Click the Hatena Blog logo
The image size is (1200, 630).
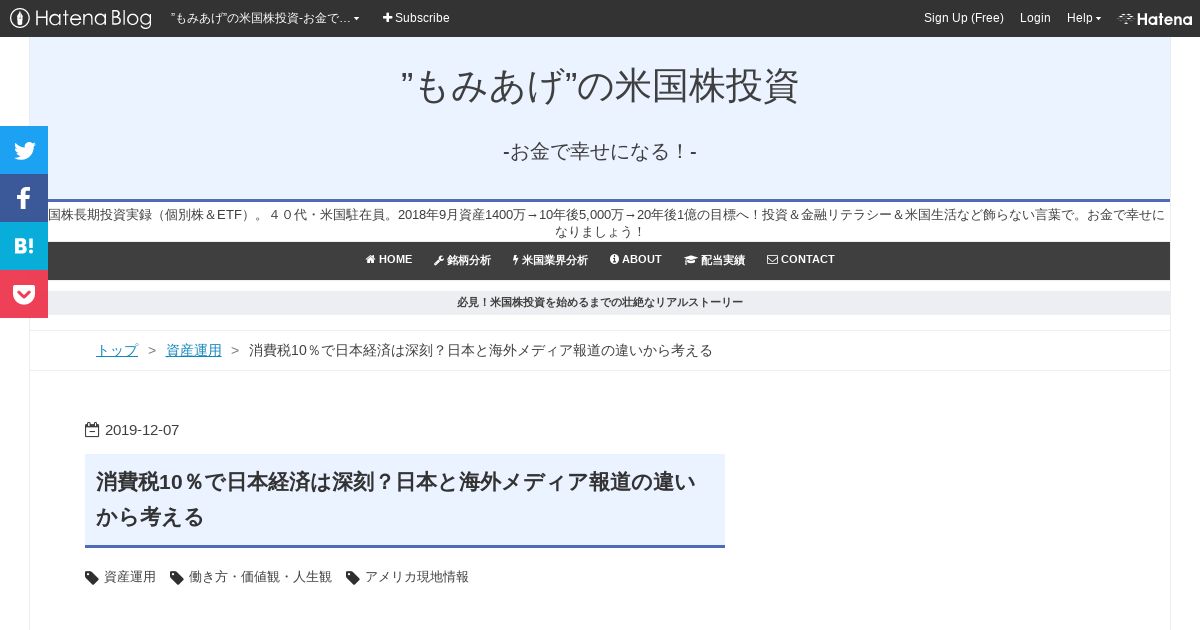tap(81, 18)
